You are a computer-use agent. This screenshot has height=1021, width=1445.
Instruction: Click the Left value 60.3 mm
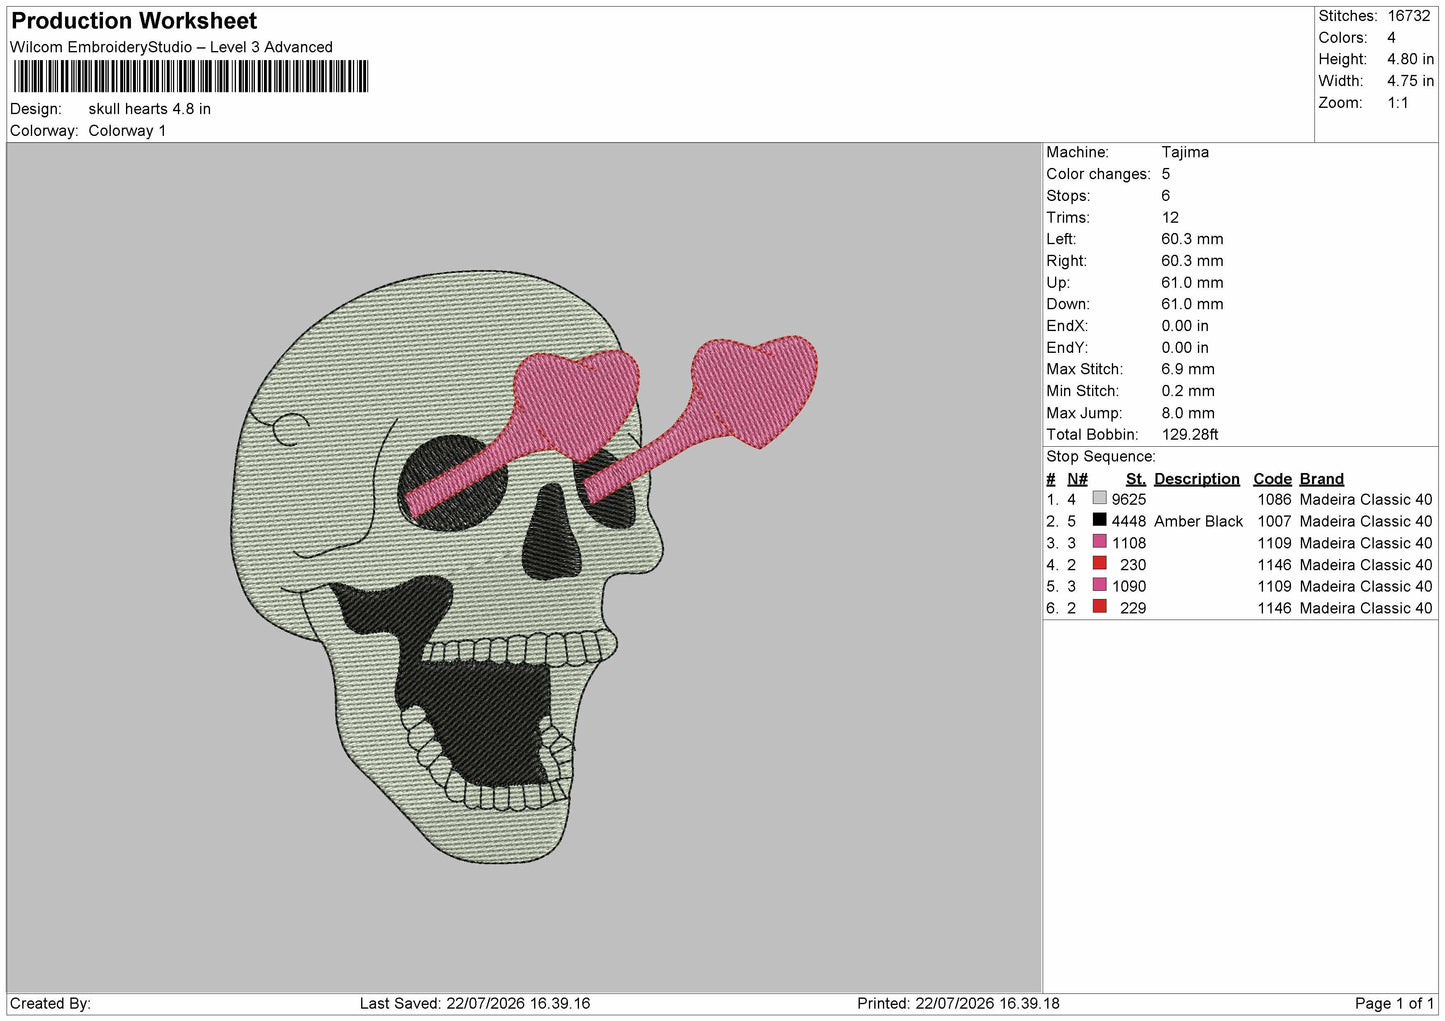point(1192,239)
